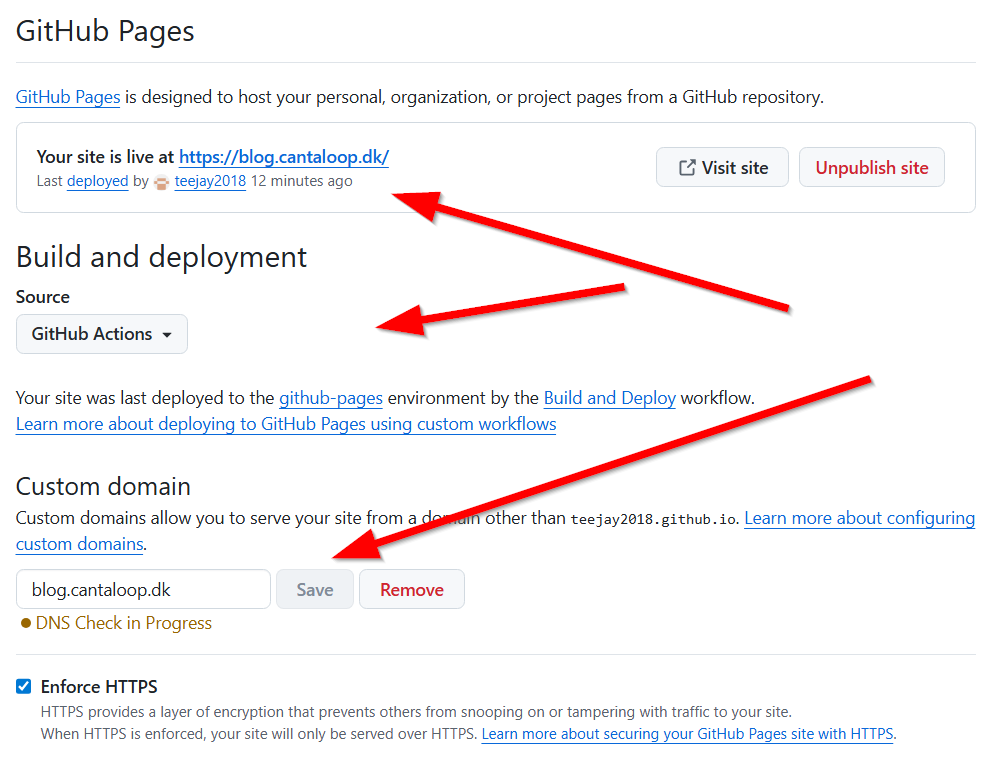
Task: Click the caret arrow beside GitHub Actions
Action: click(167, 334)
